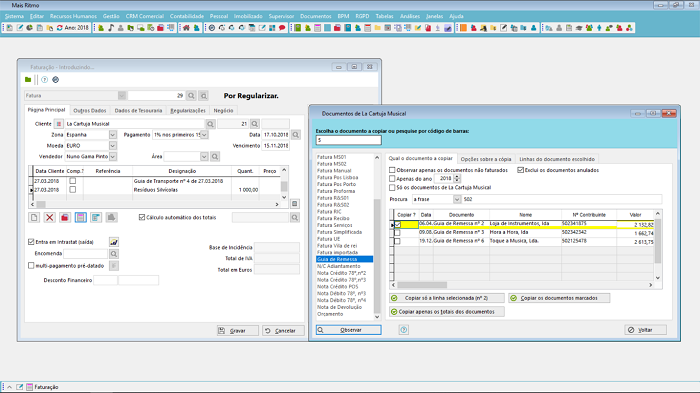Image resolution: width=700 pixels, height=393 pixels.
Task: Disable Cálculo automático dos totais checkbox
Action: (x=142, y=217)
